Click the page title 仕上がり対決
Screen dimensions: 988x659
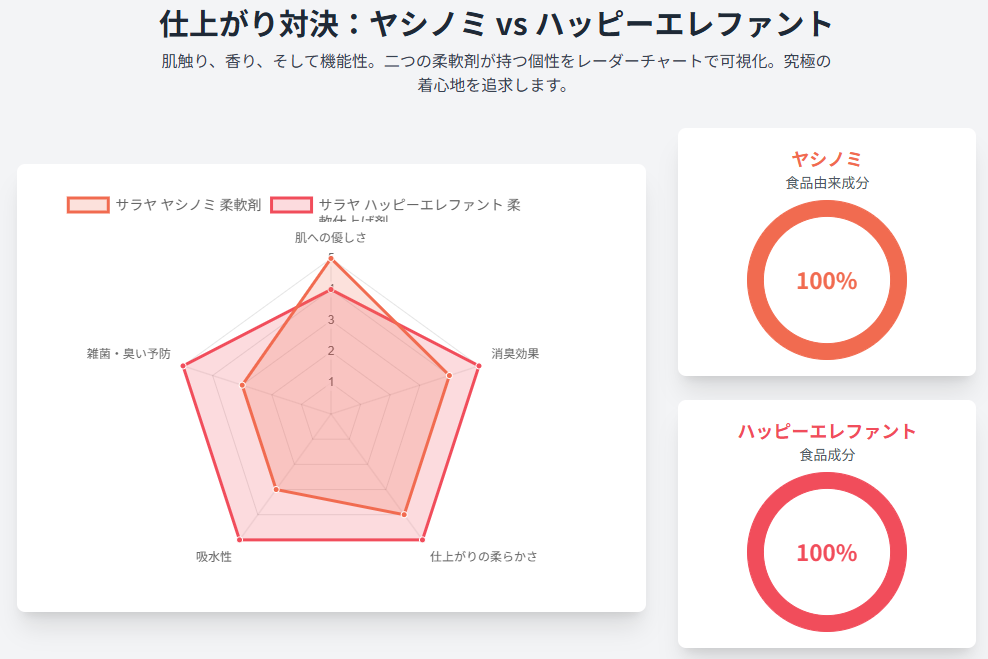[x=259, y=24]
